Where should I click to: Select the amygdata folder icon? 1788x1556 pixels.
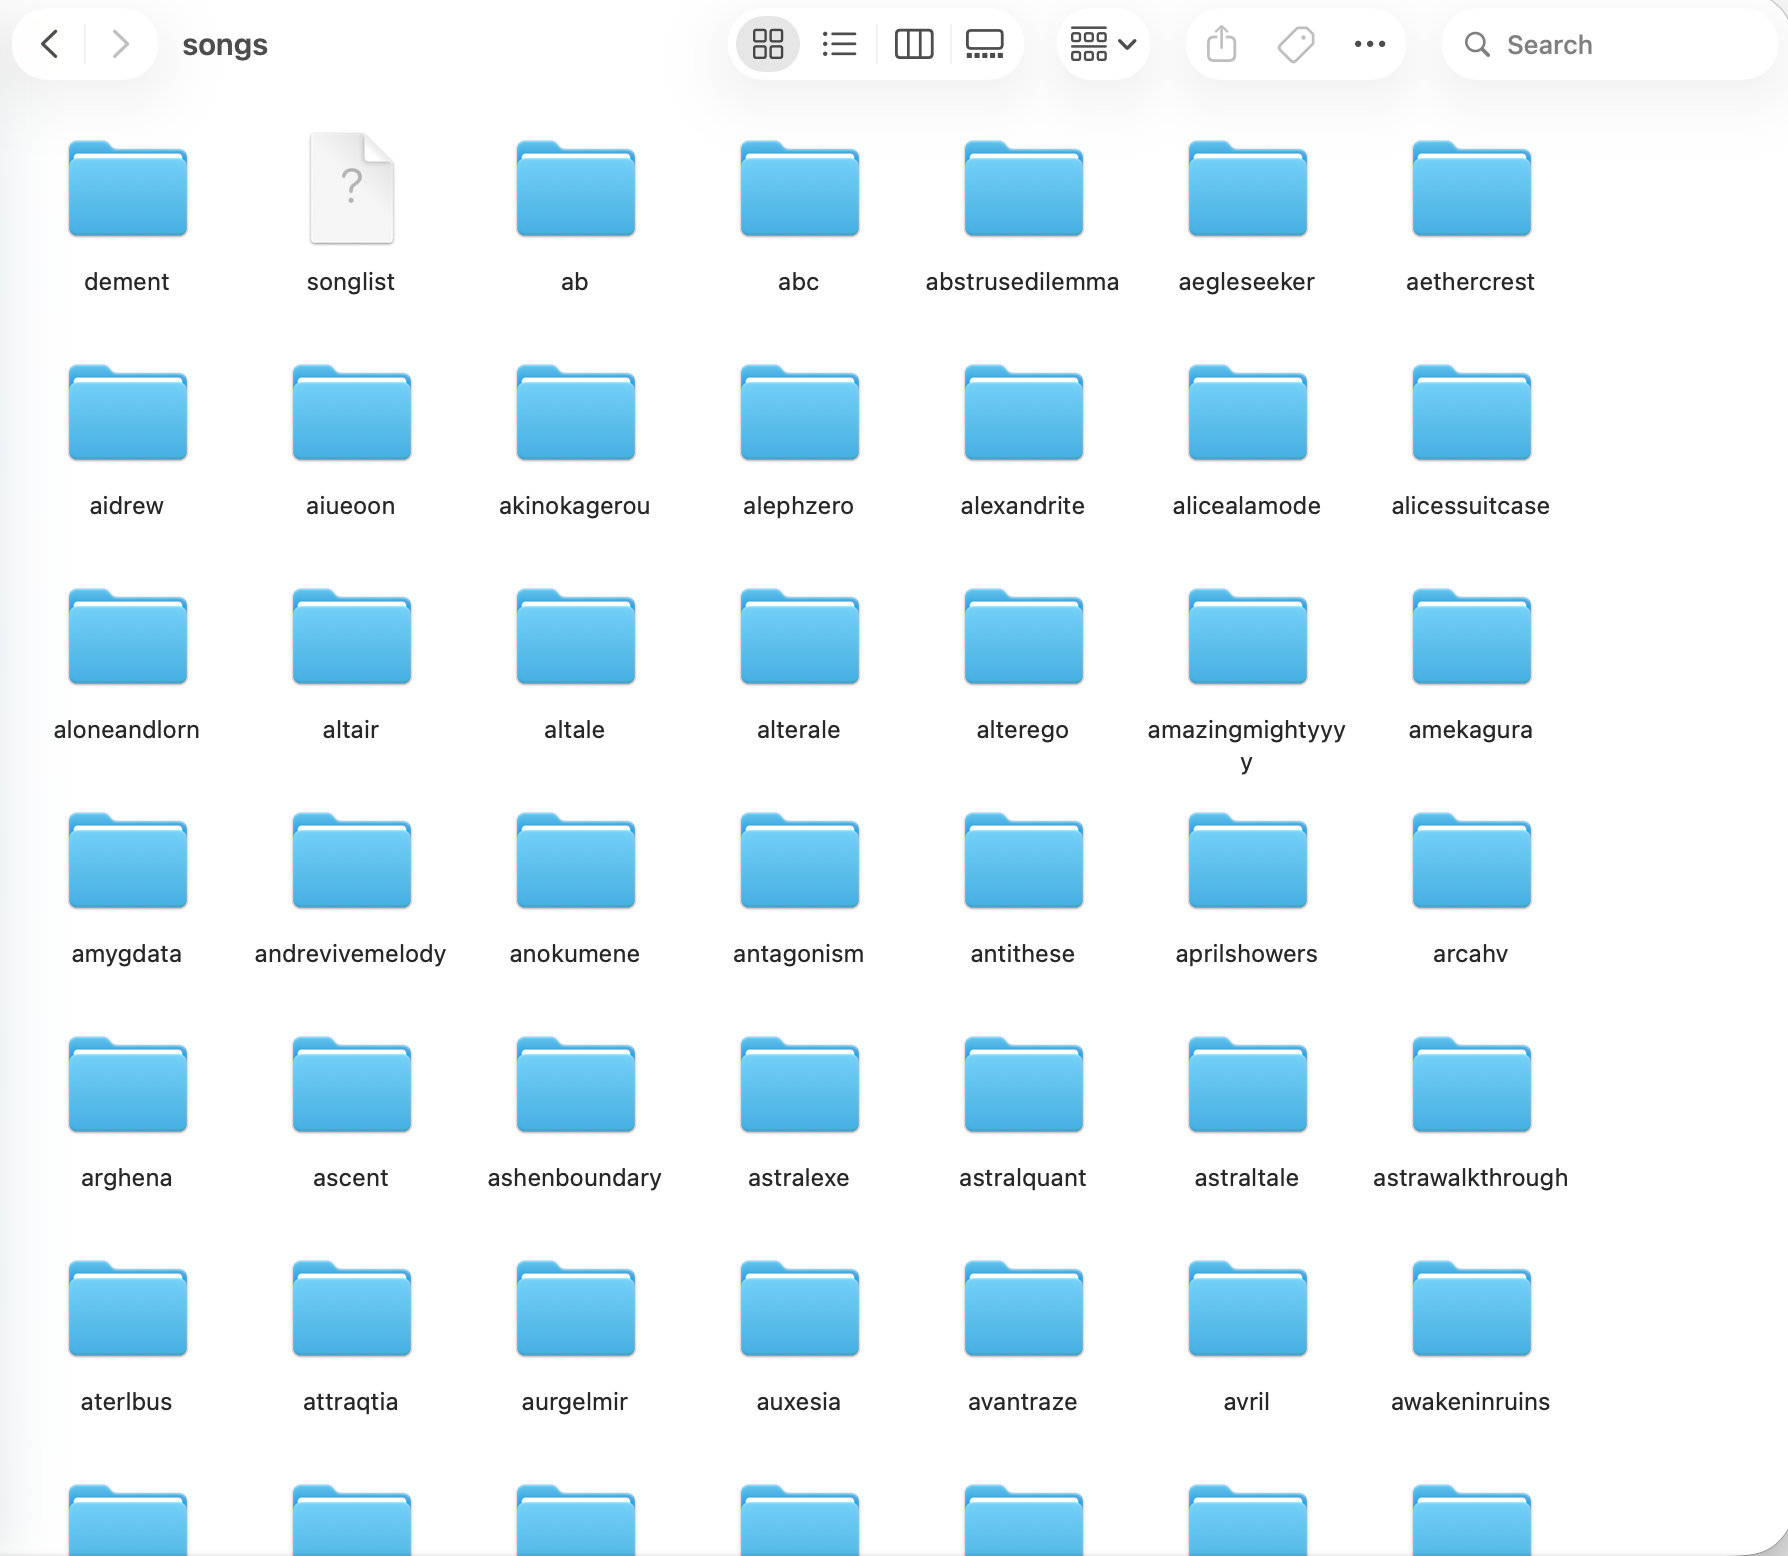(128, 861)
